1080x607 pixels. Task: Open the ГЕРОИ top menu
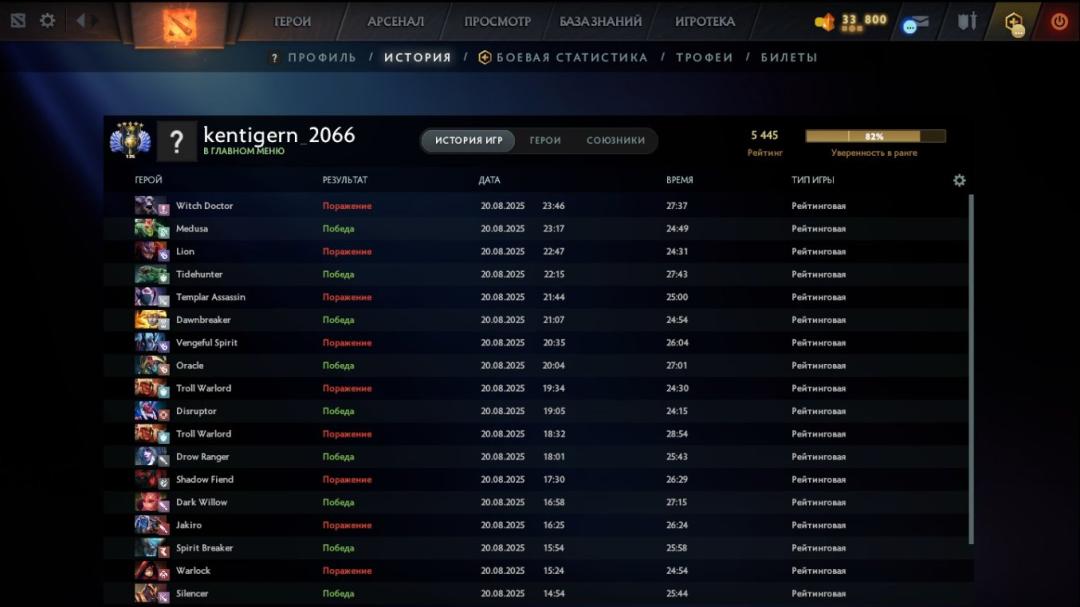tap(293, 21)
